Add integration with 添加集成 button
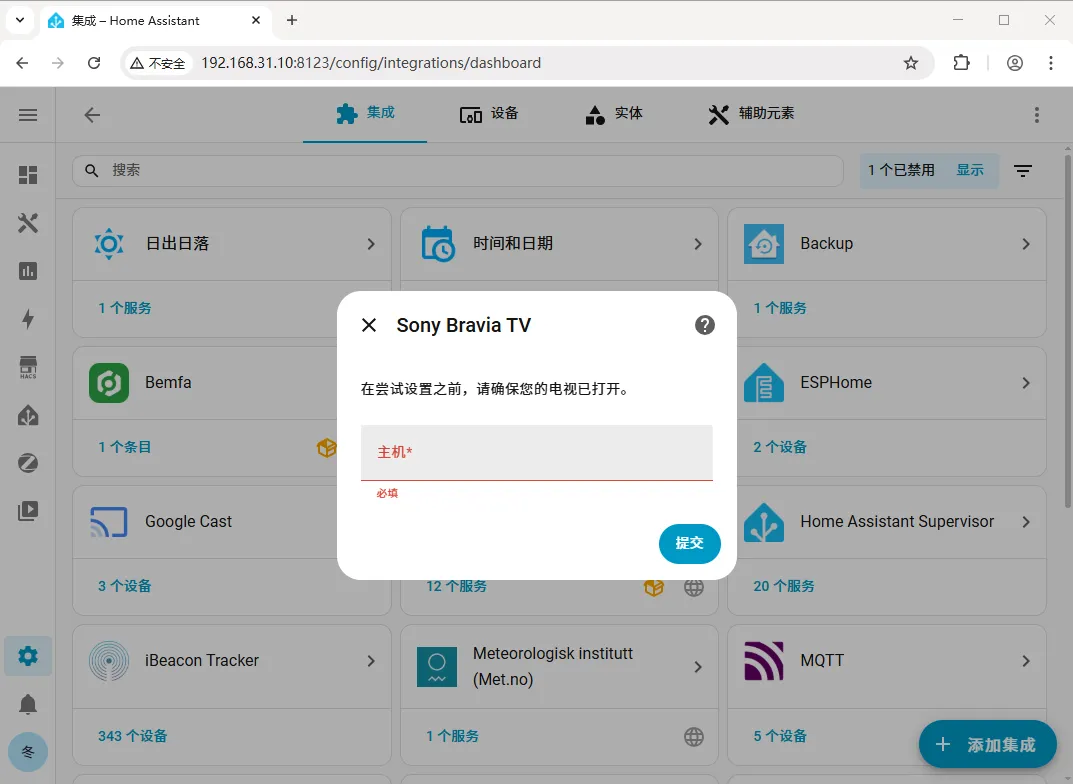Screen dimensions: 1073x784 [x=987, y=744]
